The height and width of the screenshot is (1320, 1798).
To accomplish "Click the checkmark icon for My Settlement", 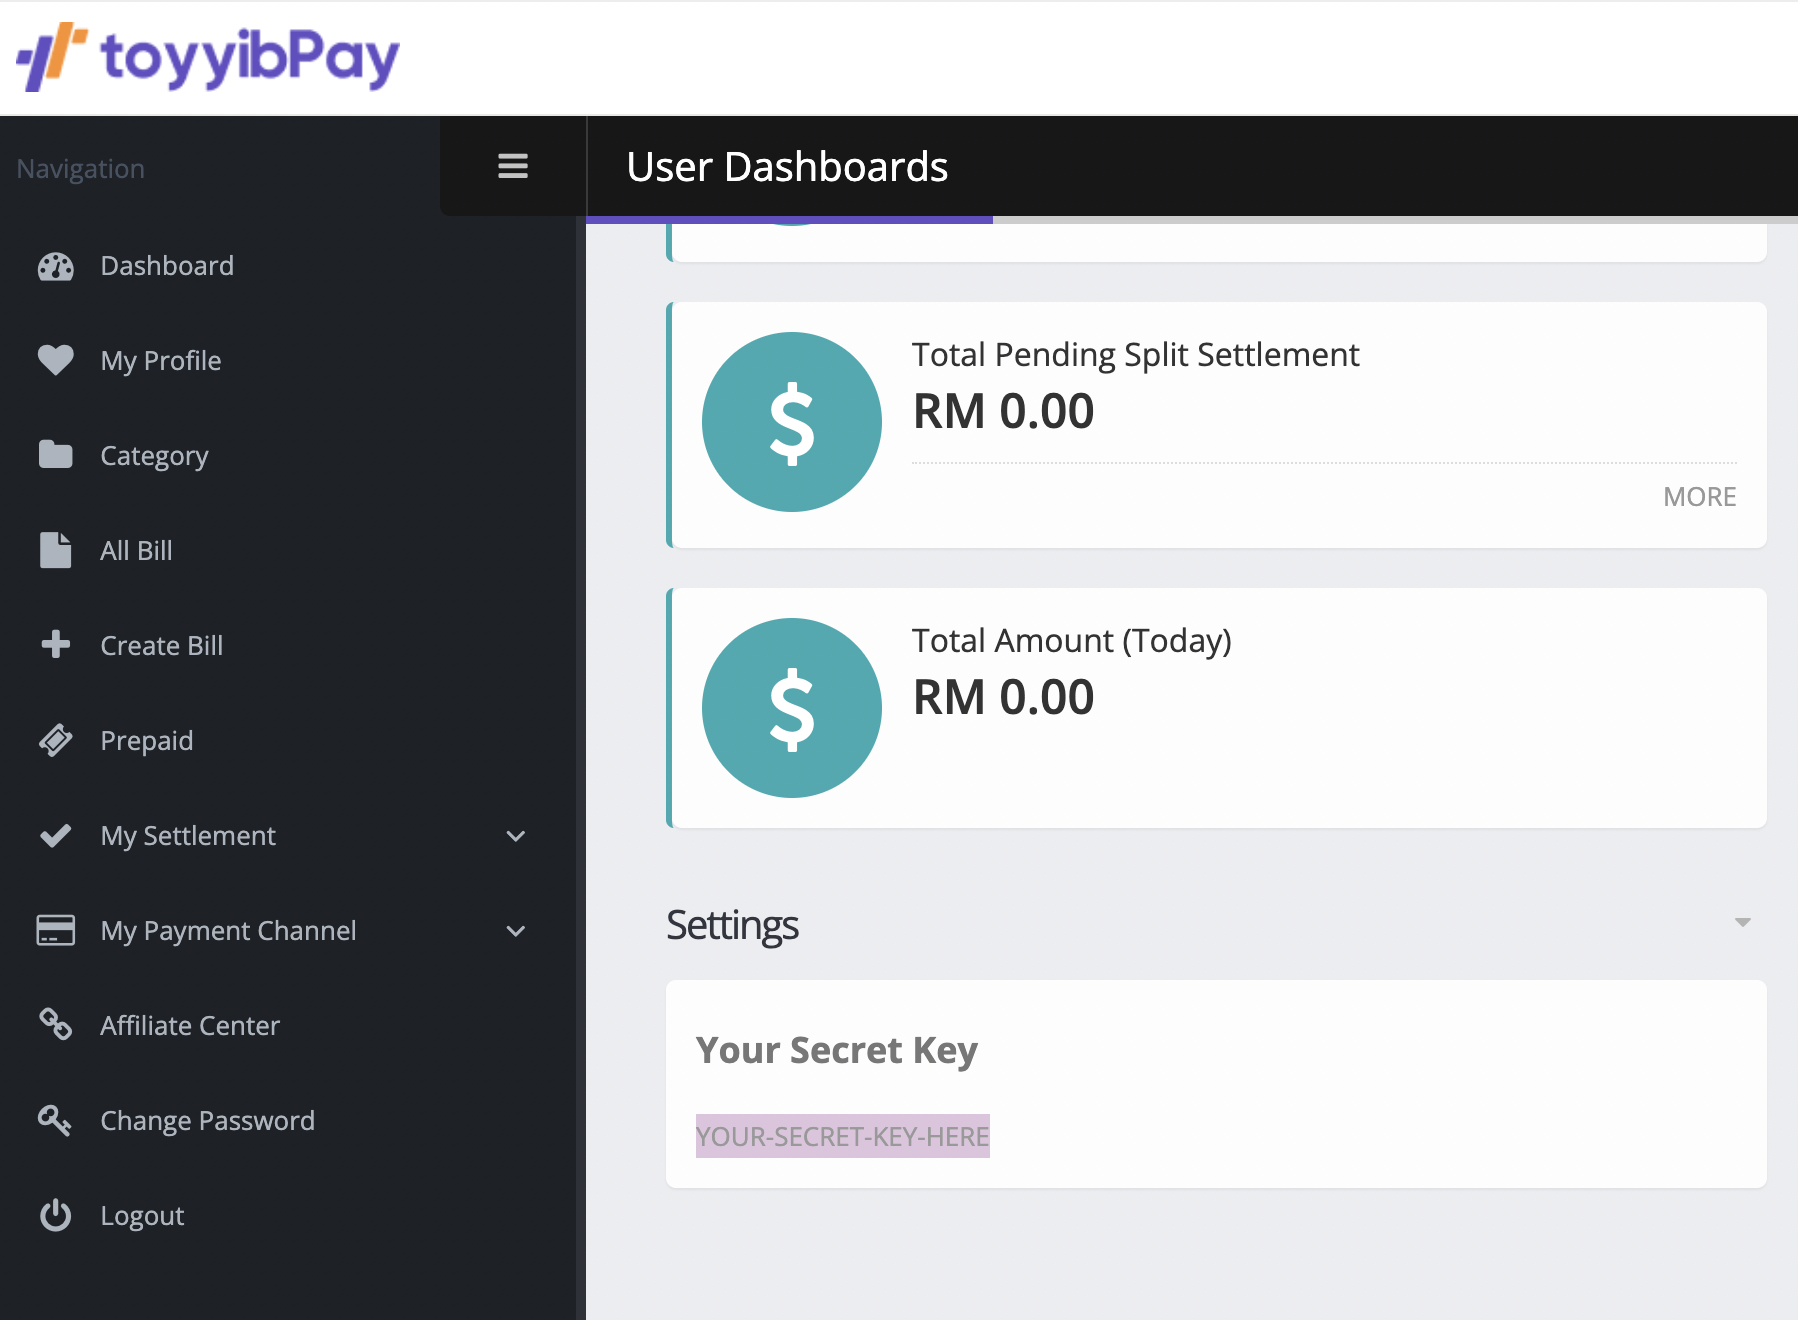I will [55, 835].
